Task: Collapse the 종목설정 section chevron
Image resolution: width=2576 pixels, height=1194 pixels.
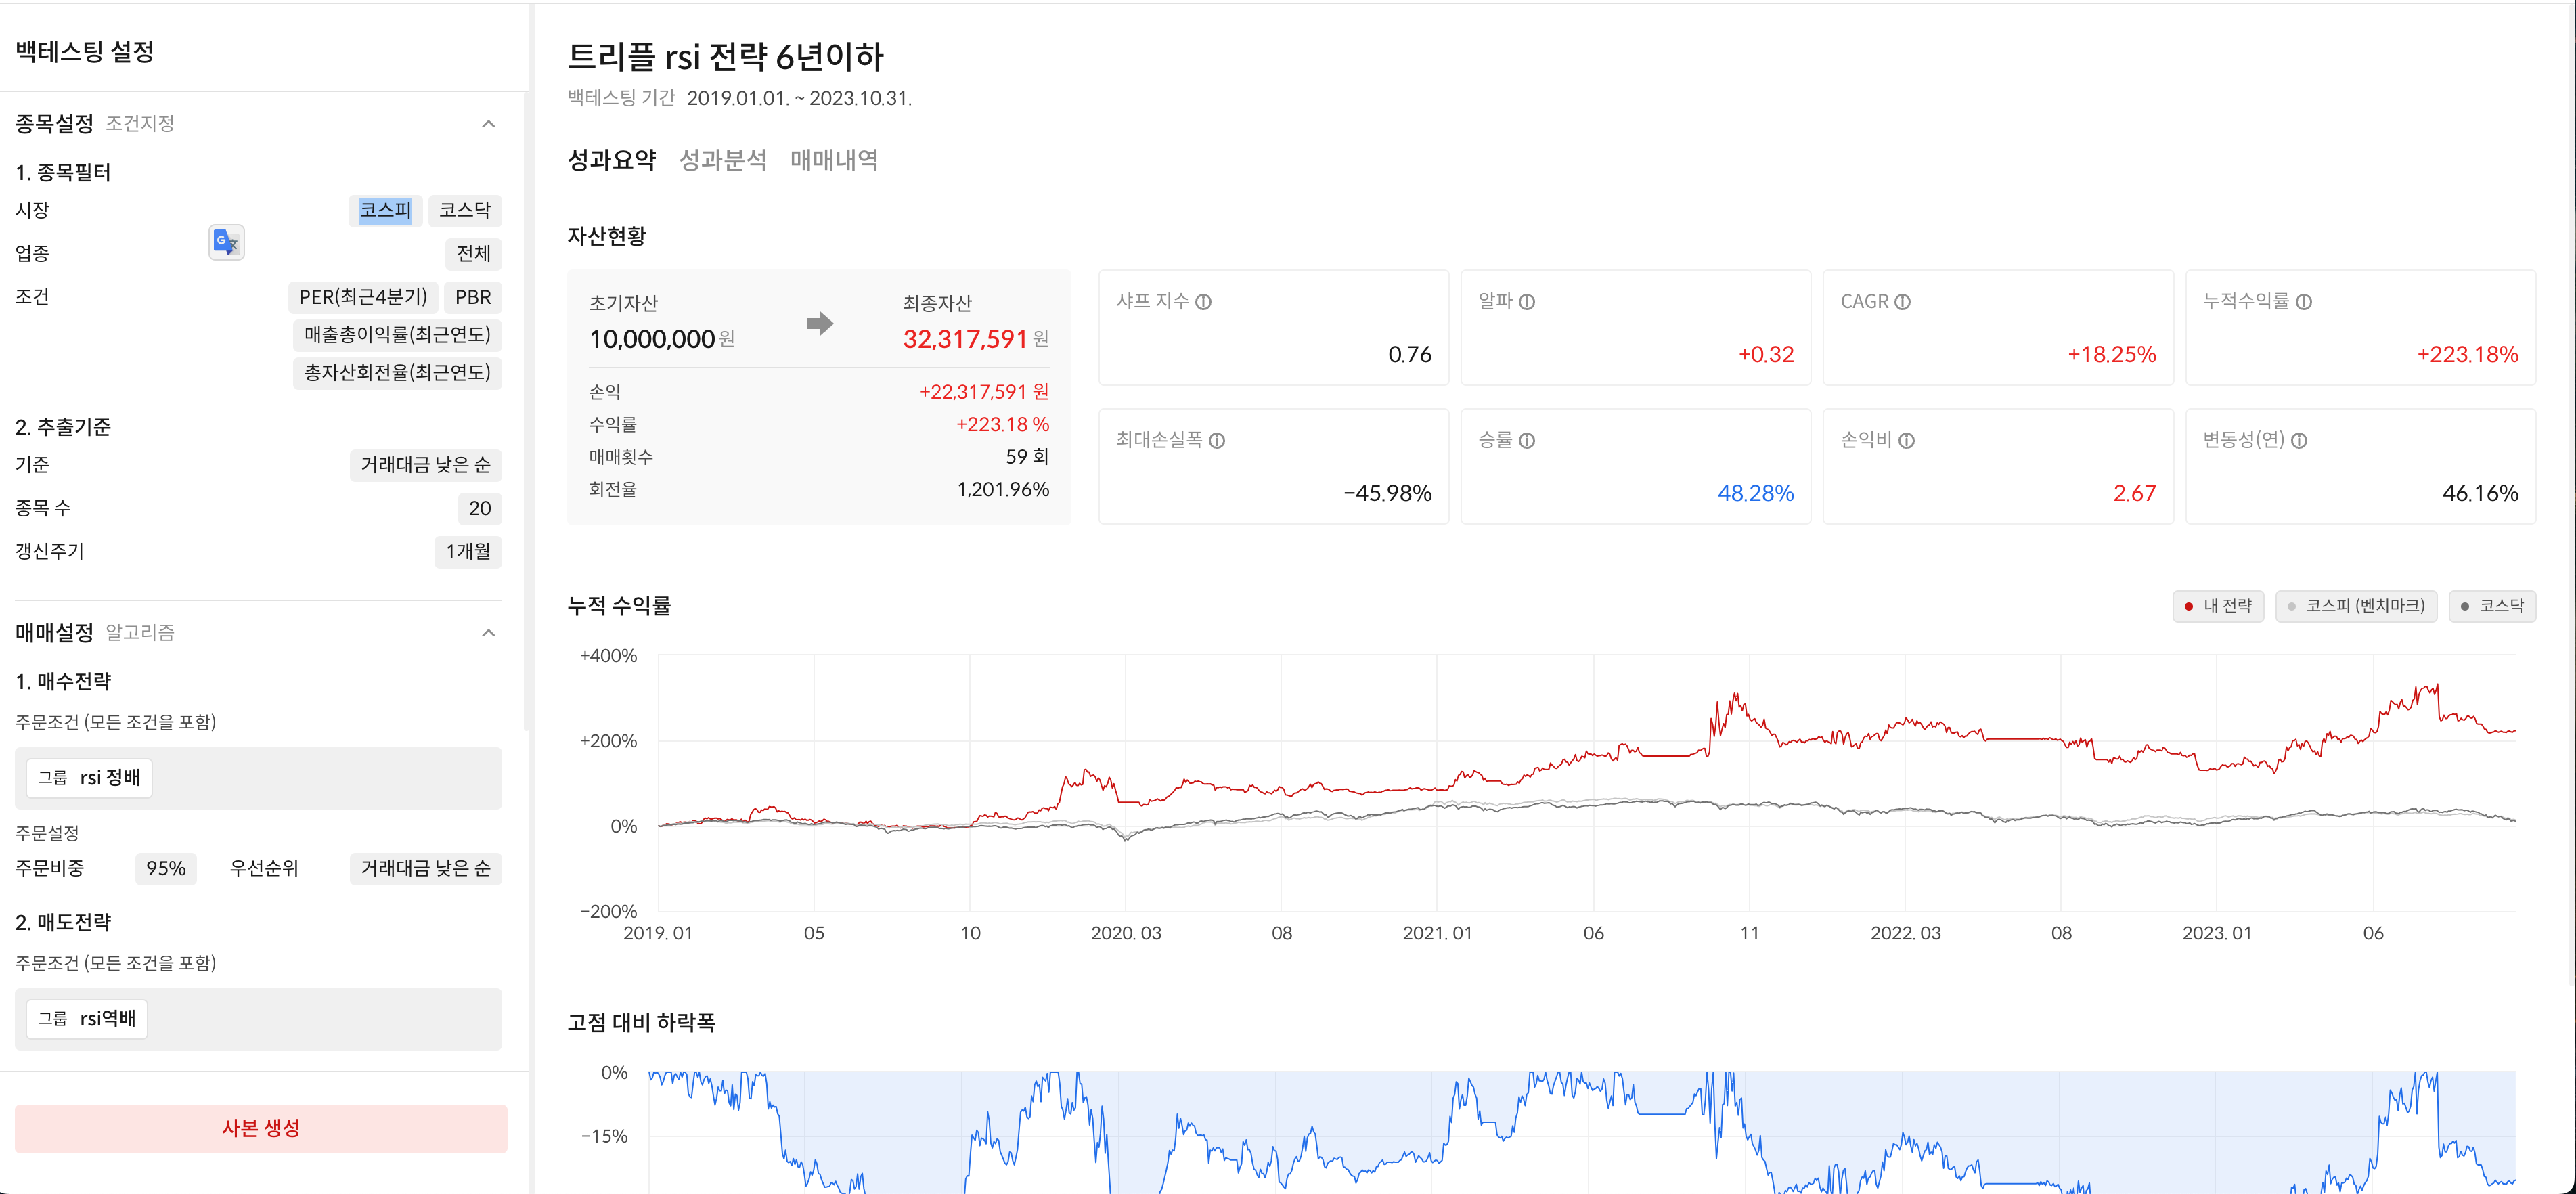Action: tap(488, 124)
